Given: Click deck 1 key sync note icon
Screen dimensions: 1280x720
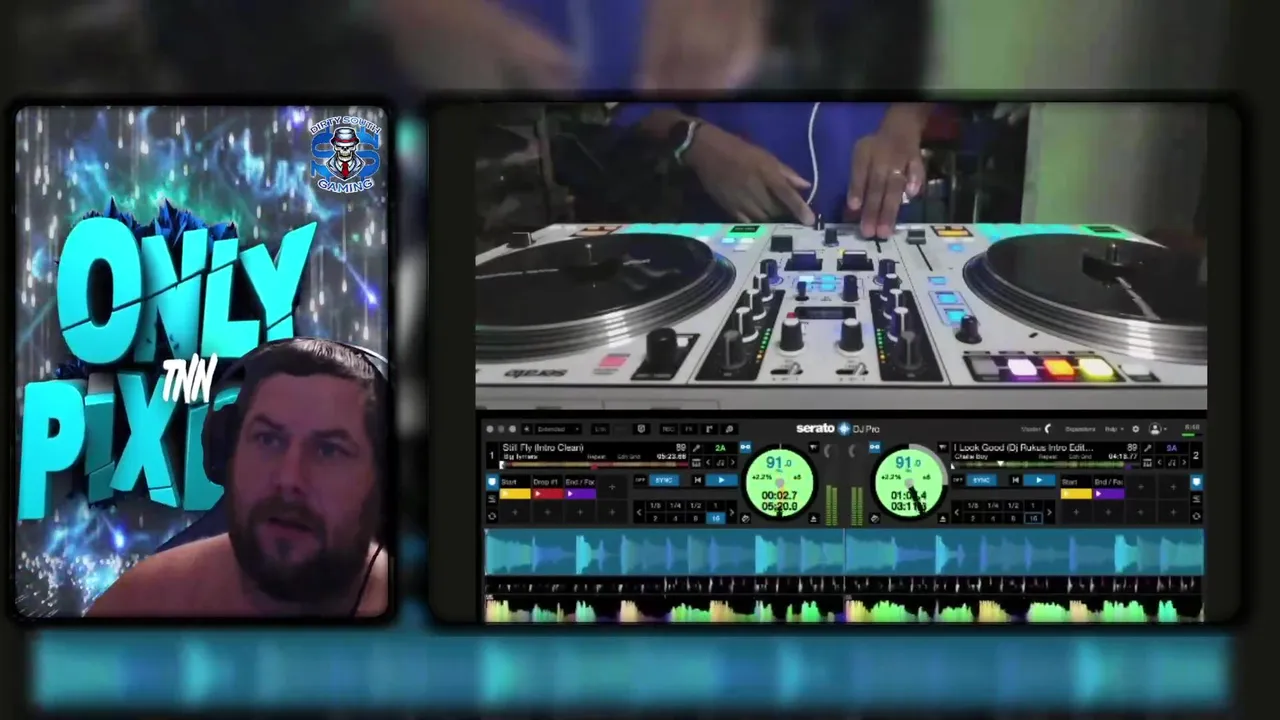Looking at the screenshot, I should coord(720,463).
